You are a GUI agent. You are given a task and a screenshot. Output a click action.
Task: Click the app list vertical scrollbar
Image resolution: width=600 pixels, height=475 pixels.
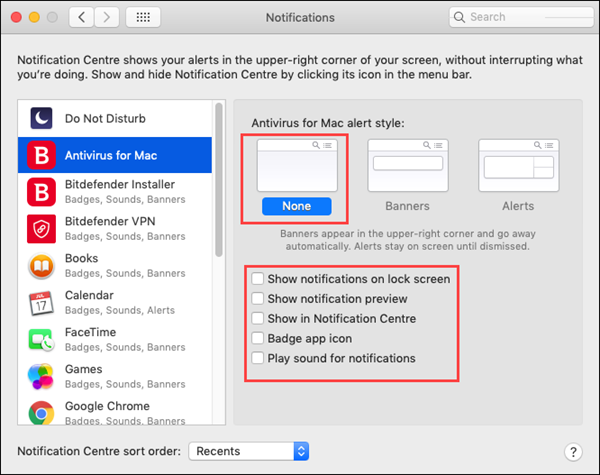218,180
